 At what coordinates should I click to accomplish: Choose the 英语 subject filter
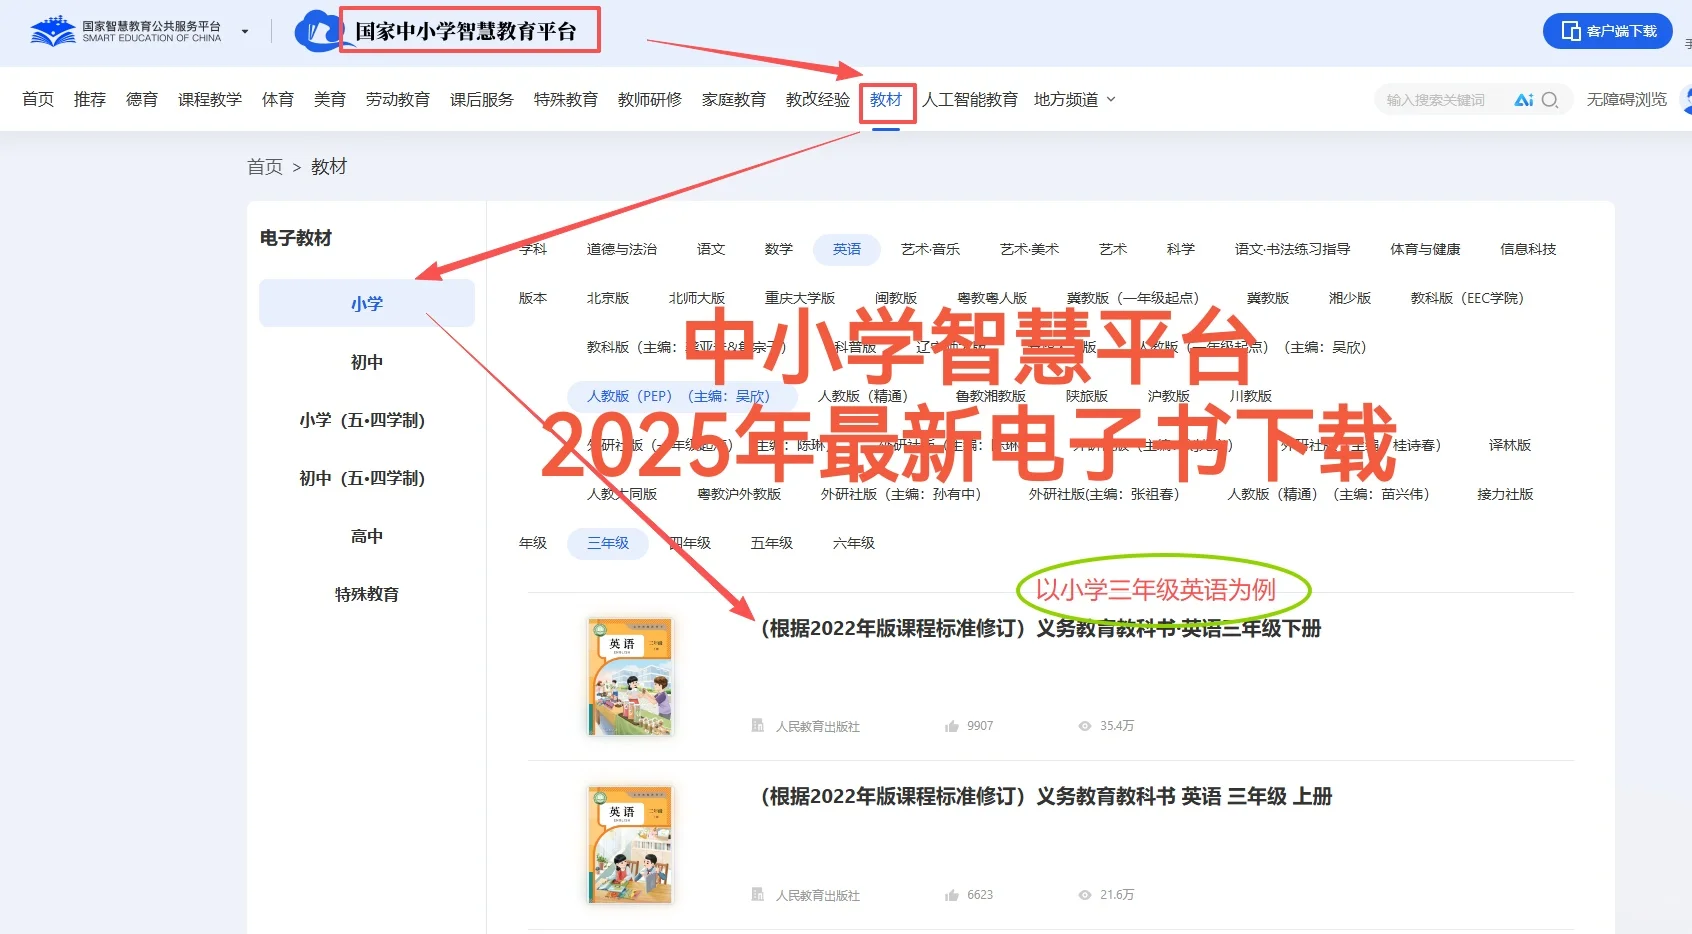click(847, 249)
